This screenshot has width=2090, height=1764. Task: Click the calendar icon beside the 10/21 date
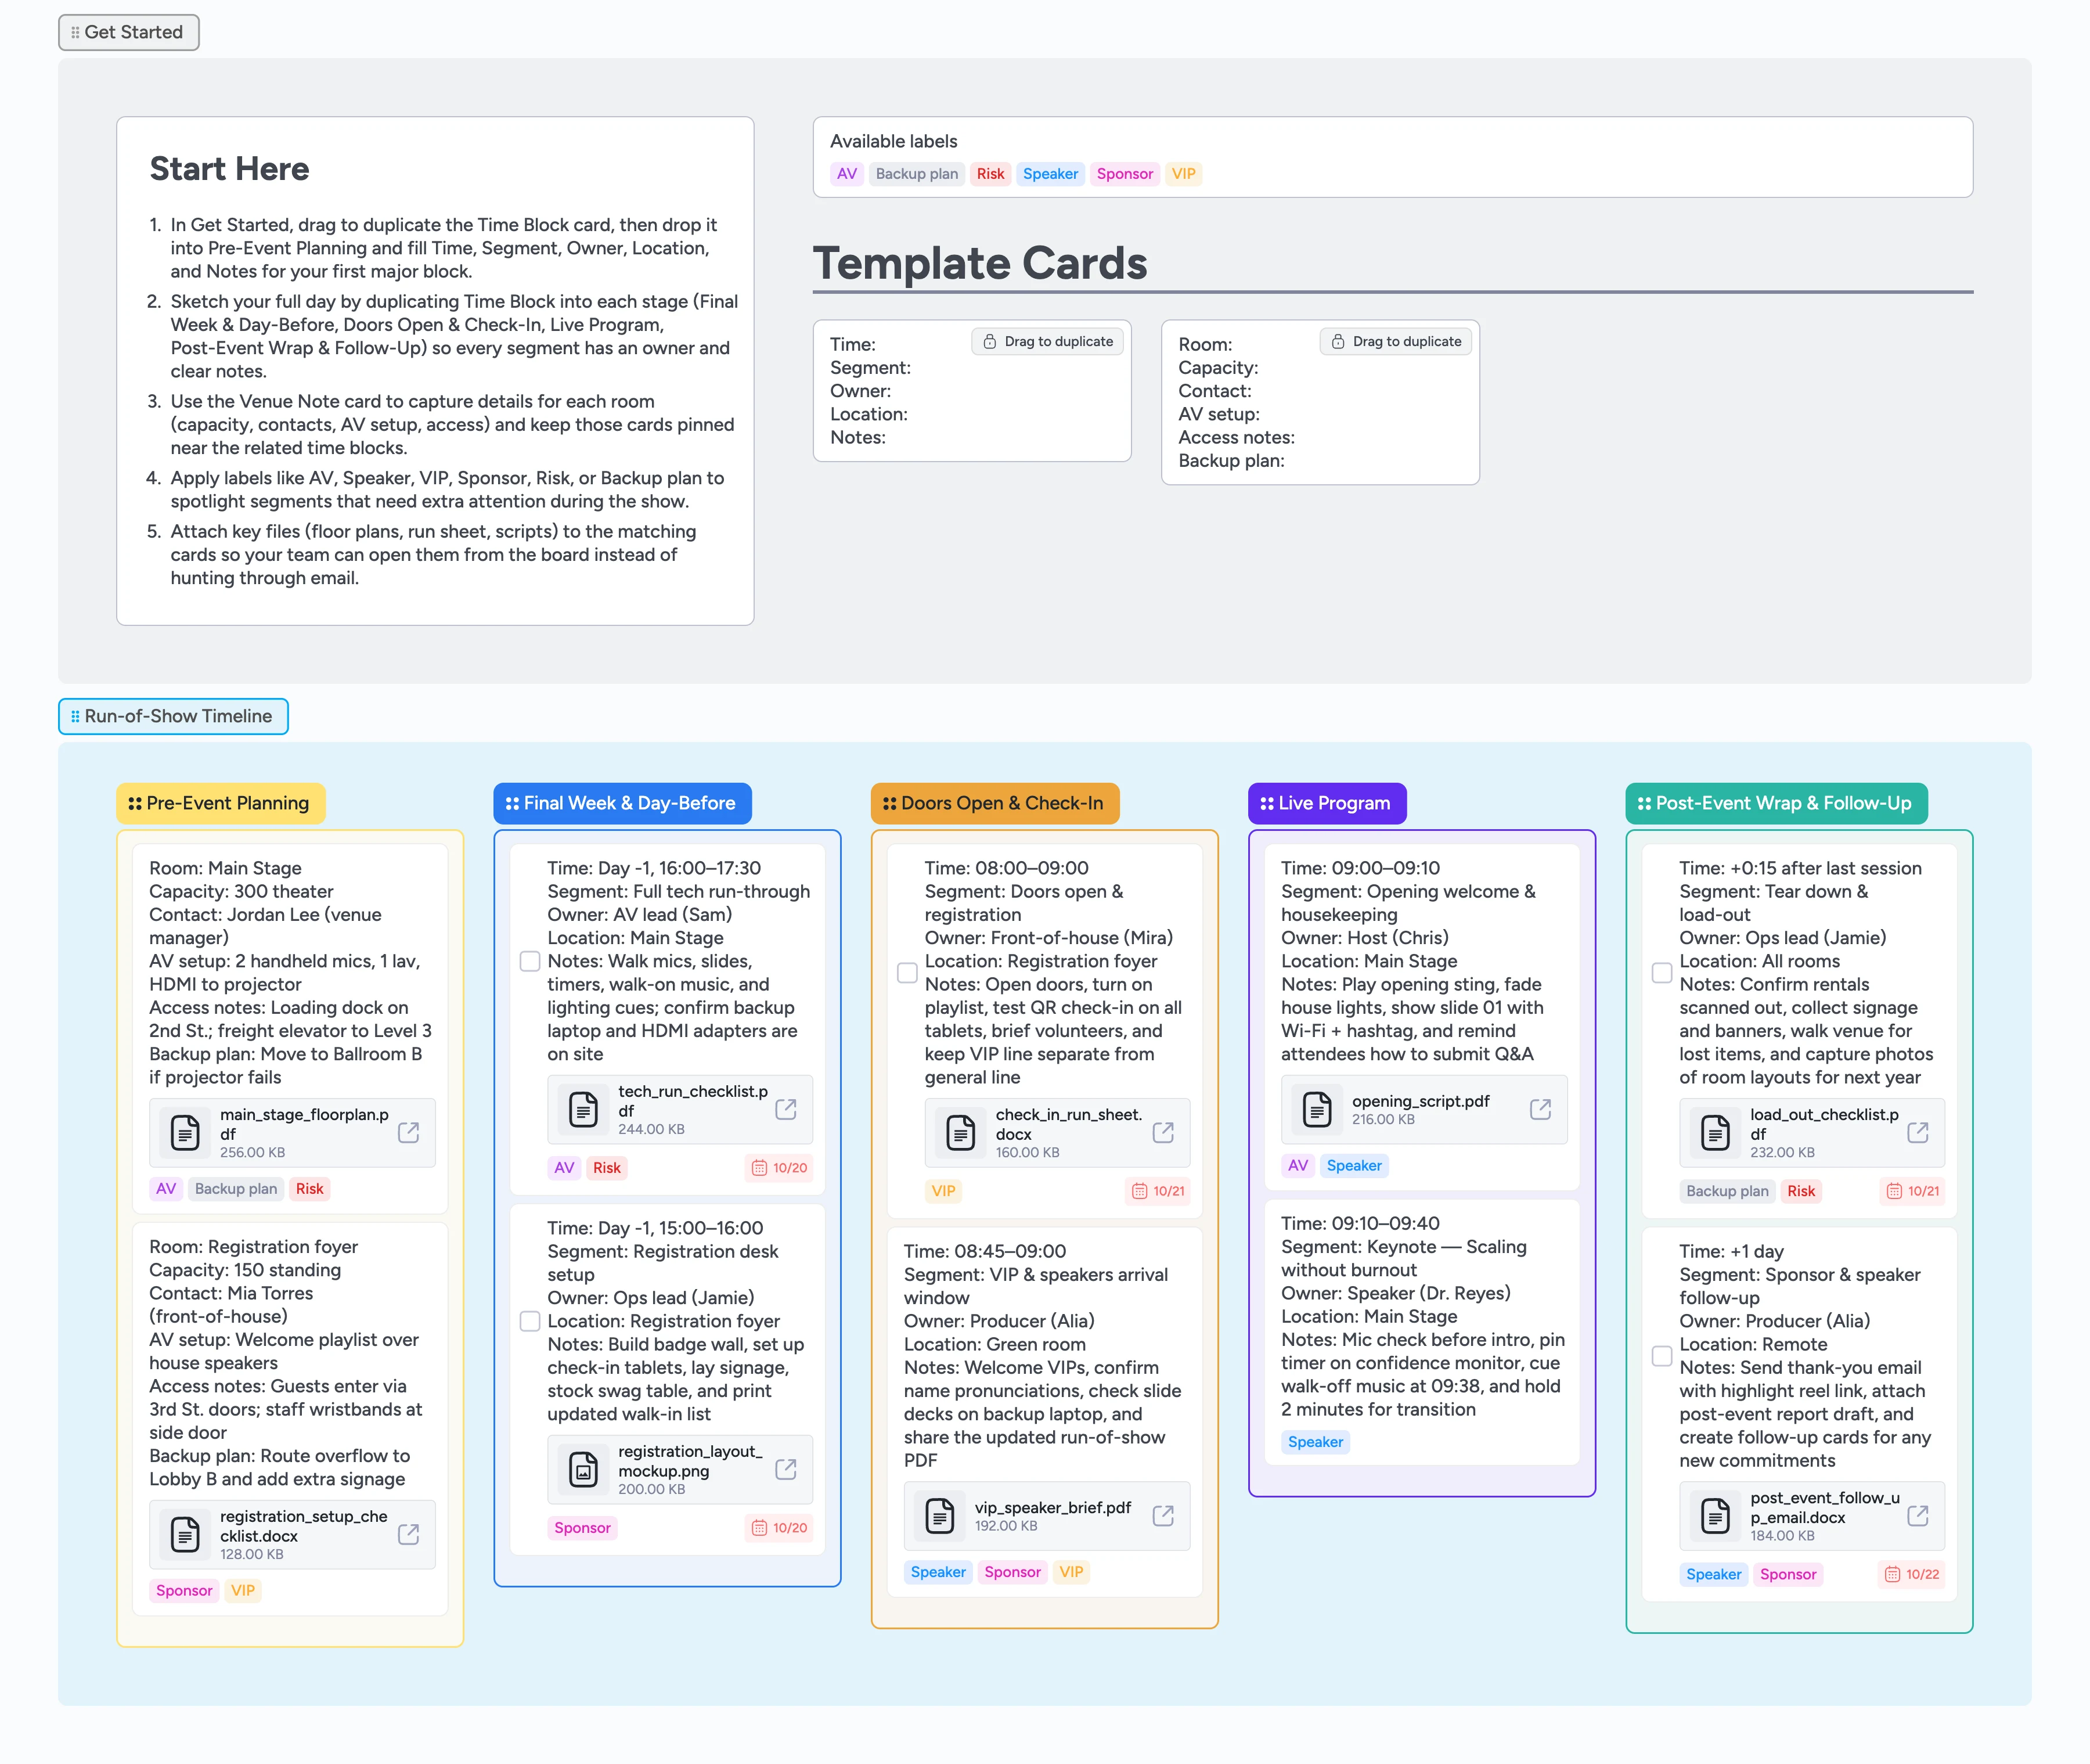1139,1191
